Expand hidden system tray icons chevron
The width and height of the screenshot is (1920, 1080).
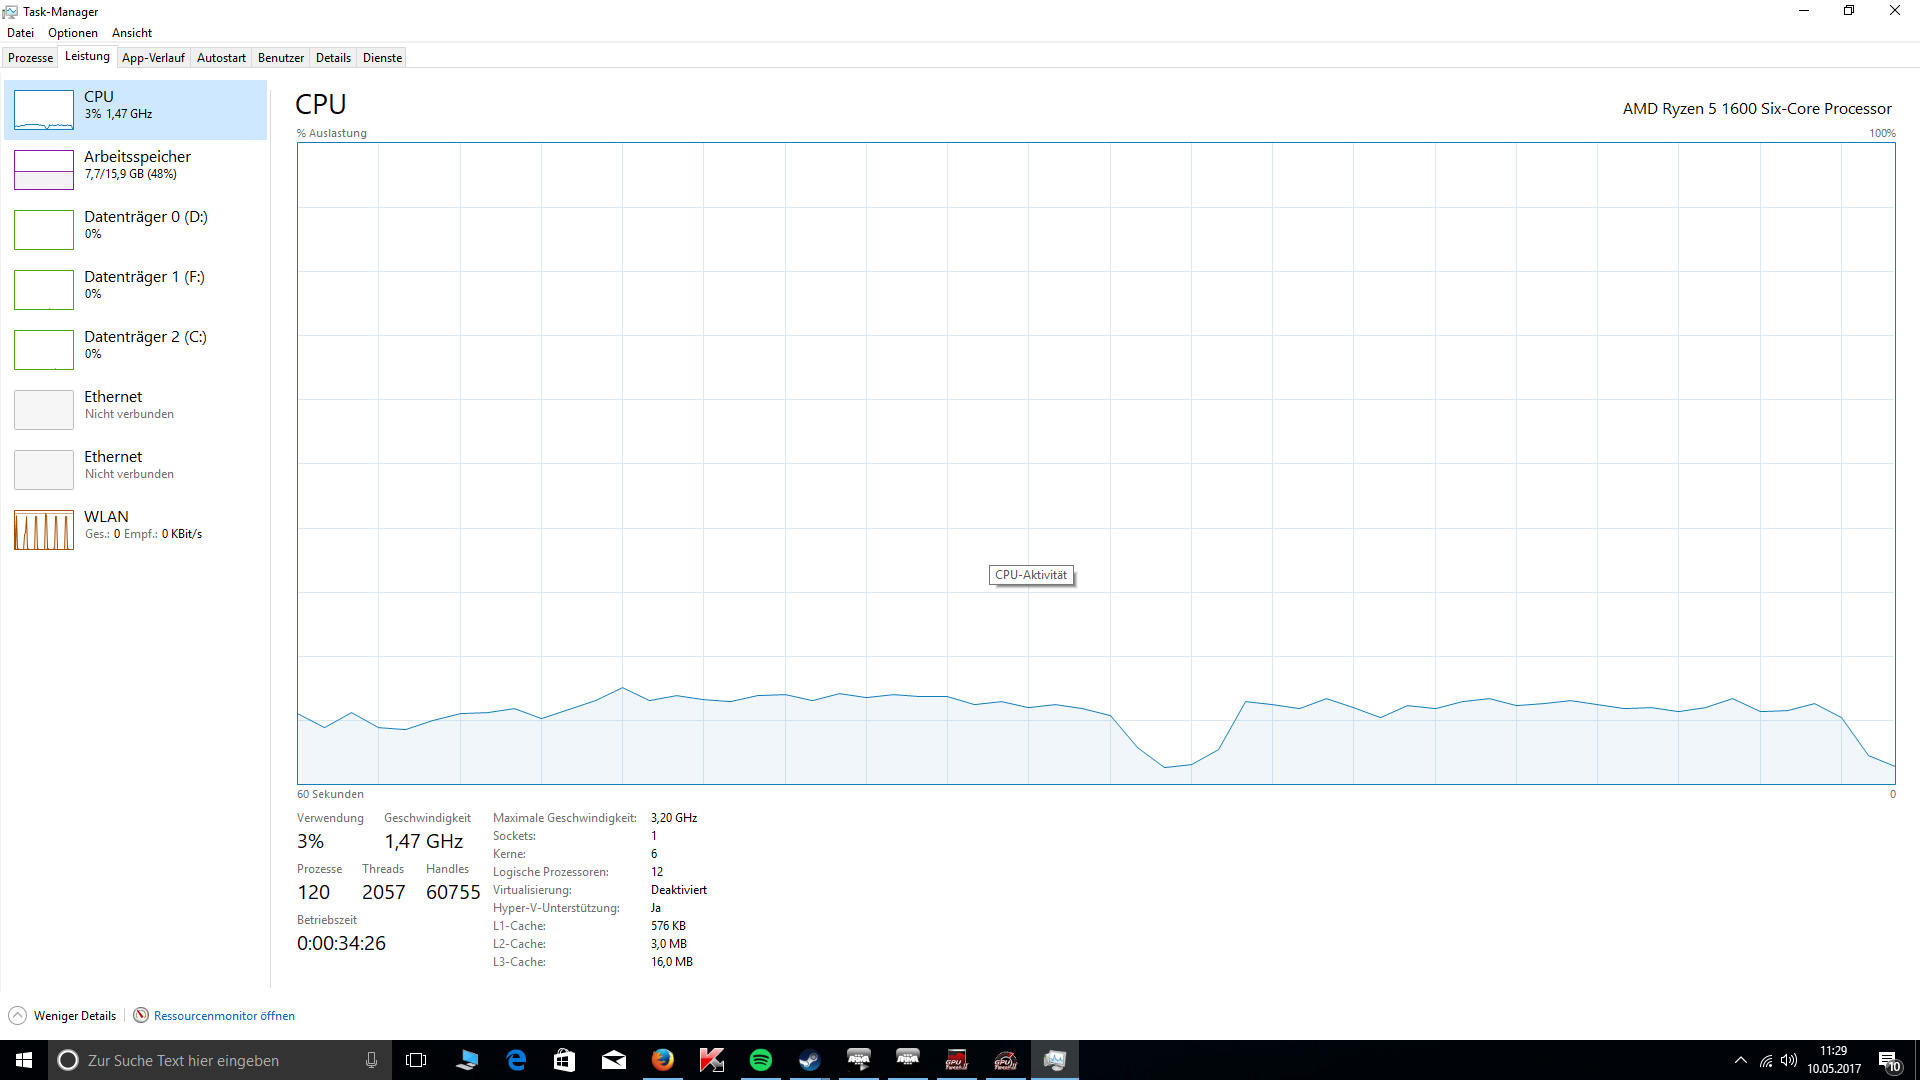point(1741,1060)
